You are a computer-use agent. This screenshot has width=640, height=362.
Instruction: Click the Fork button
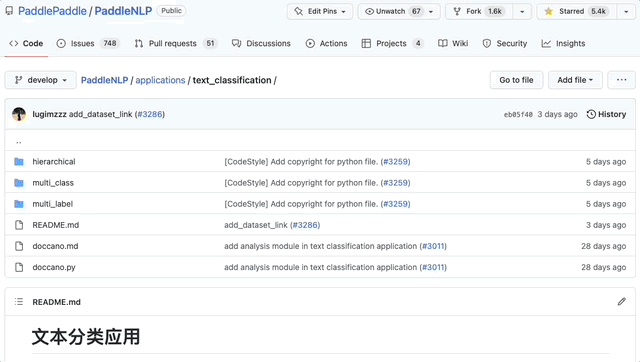click(479, 11)
